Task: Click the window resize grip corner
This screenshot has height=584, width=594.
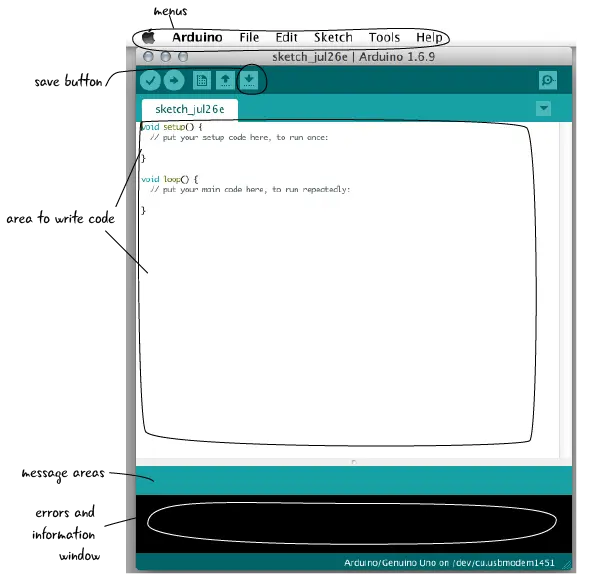Action: pos(566,565)
